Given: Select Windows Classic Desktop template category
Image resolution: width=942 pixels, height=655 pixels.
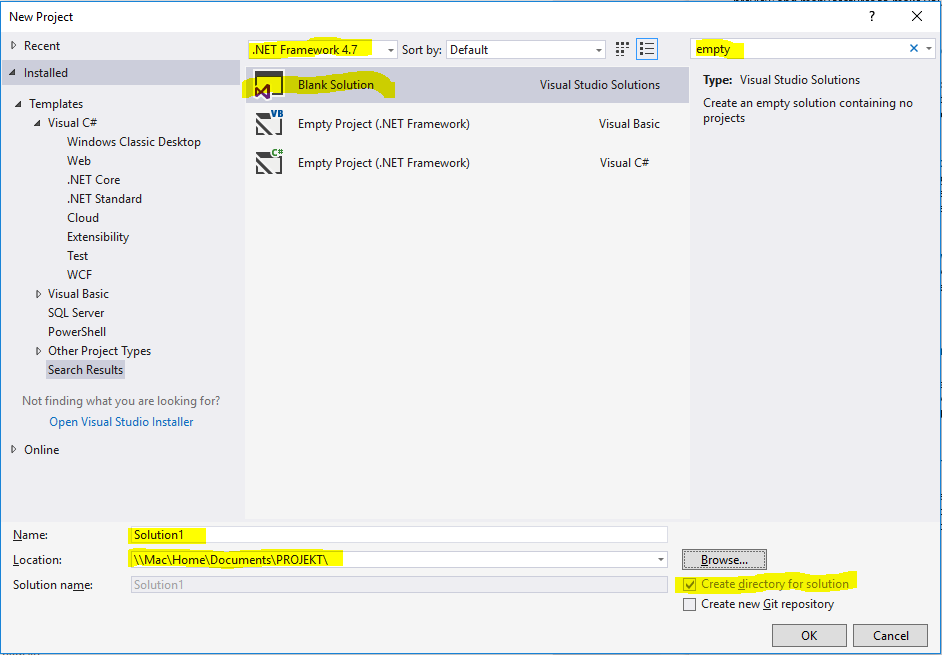Looking at the screenshot, I should [x=133, y=142].
